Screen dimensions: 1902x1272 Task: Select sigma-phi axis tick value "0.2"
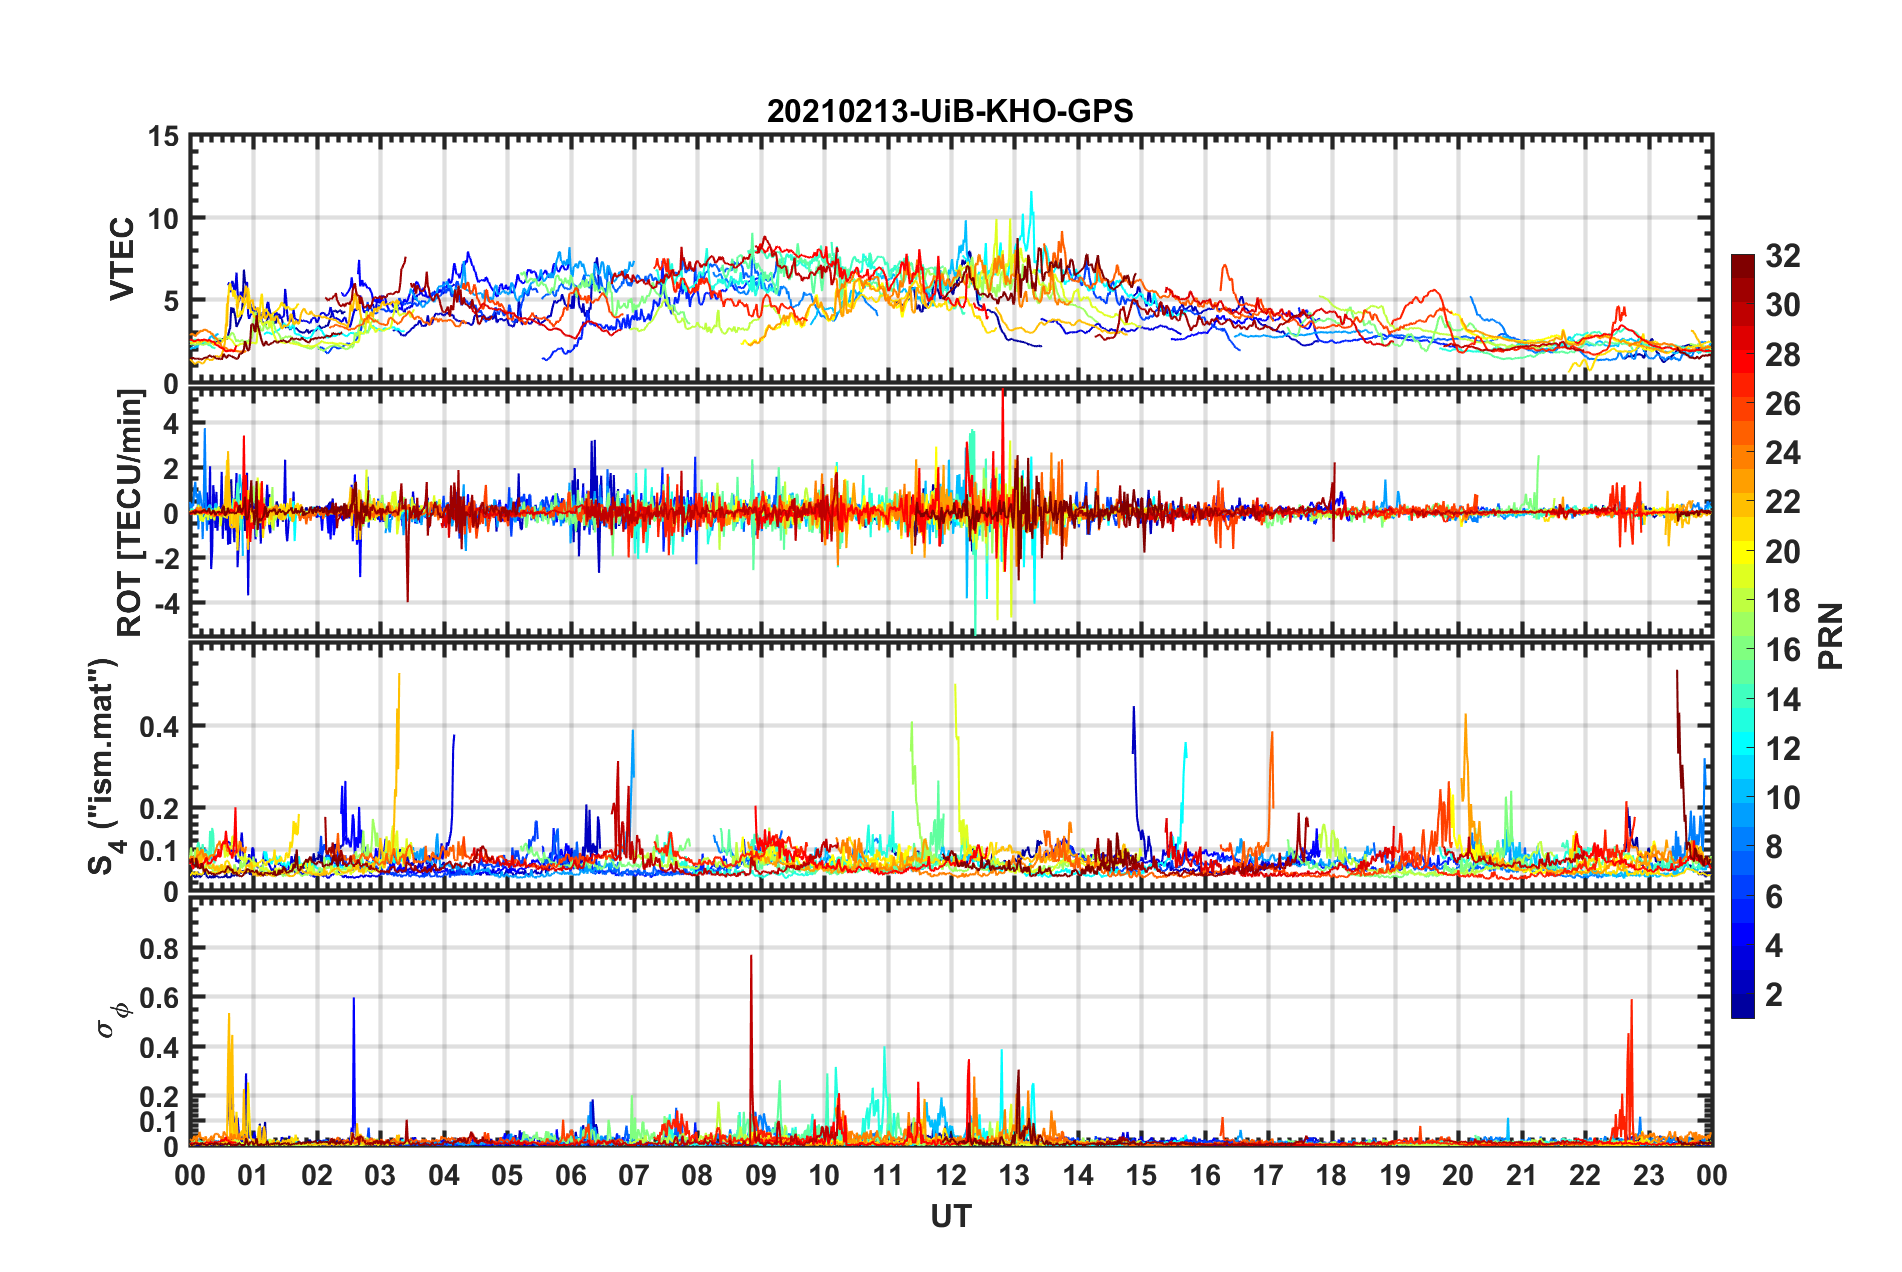coord(158,1097)
